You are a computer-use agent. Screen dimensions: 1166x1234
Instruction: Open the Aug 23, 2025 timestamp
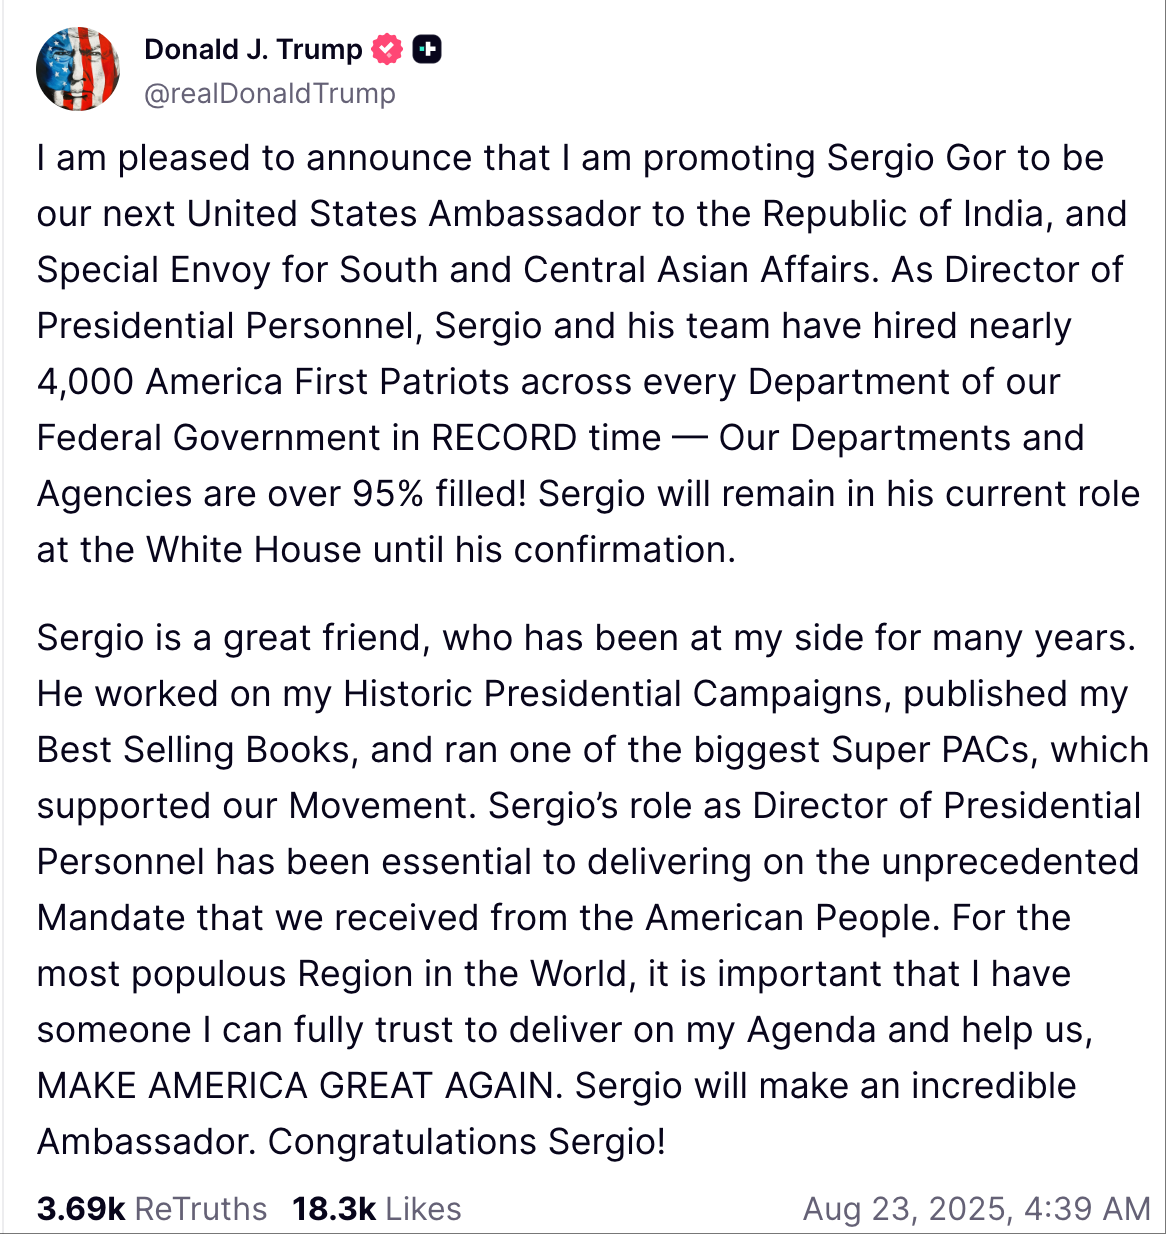[x=976, y=1209]
